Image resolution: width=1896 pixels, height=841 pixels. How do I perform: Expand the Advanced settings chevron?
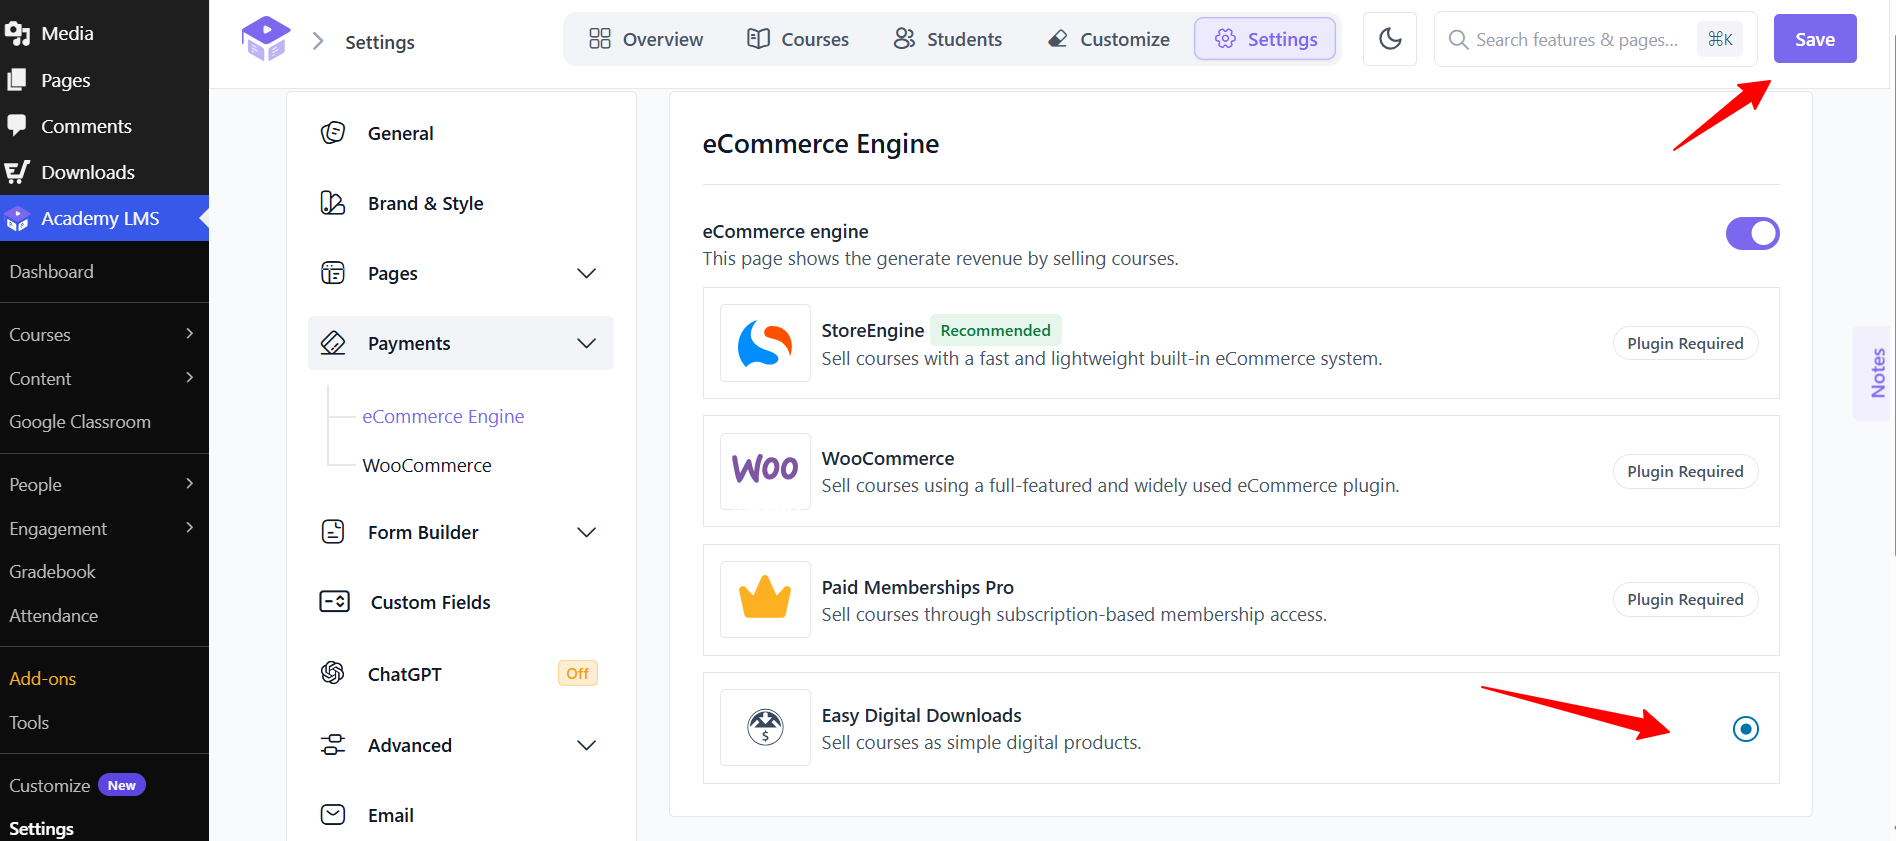pyautogui.click(x=587, y=745)
